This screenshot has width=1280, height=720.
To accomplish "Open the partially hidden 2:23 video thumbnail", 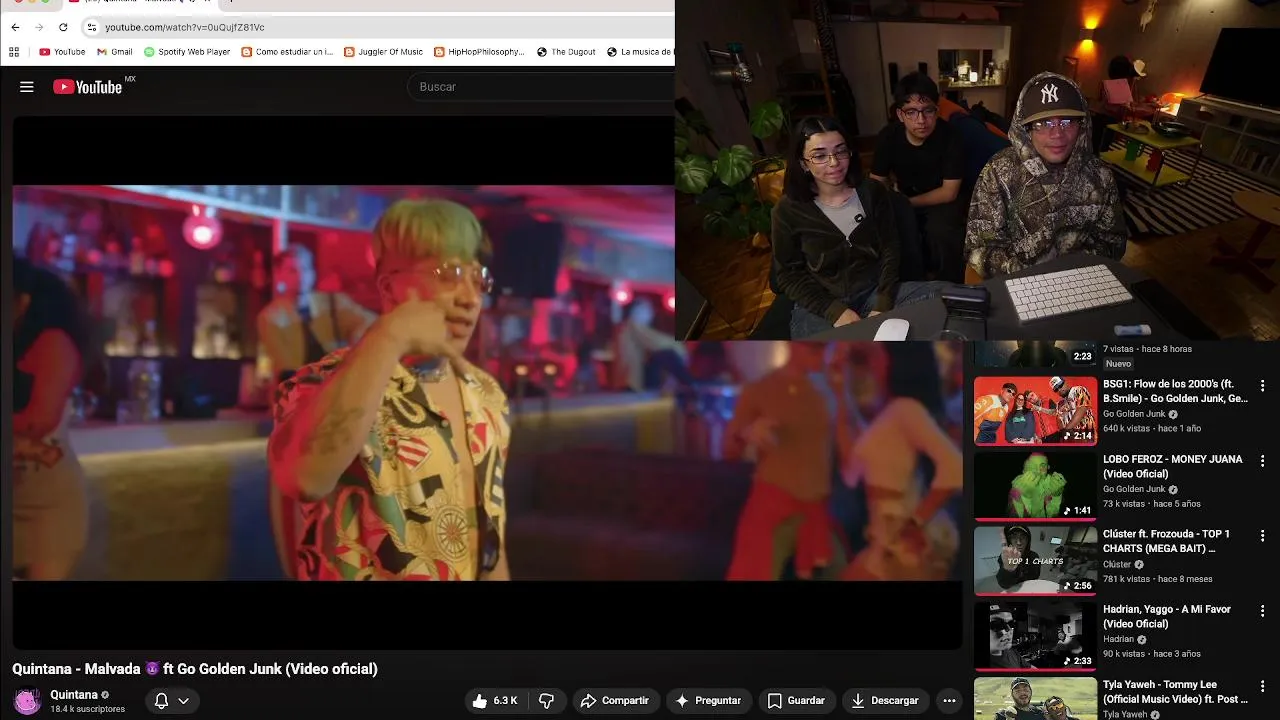I will pyautogui.click(x=1035, y=354).
